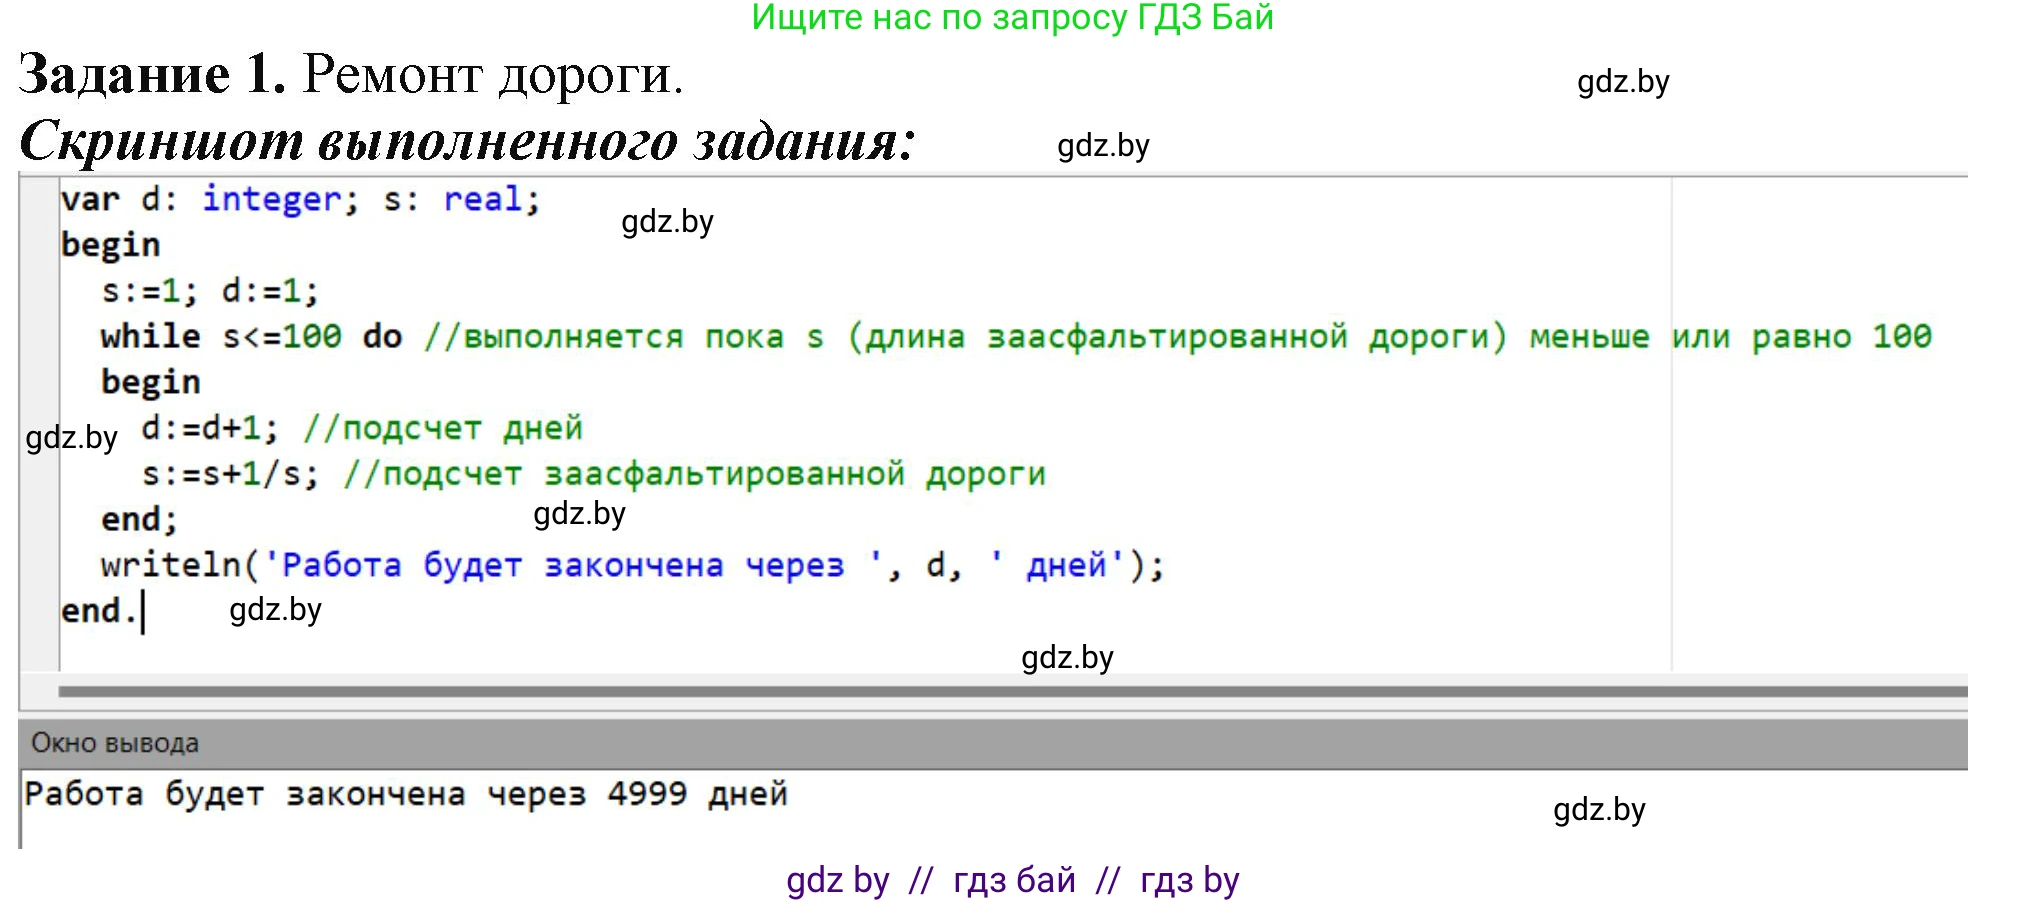Select the 'Окно вывода' panel header
This screenshot has height=903, width=2028.
(x=115, y=743)
